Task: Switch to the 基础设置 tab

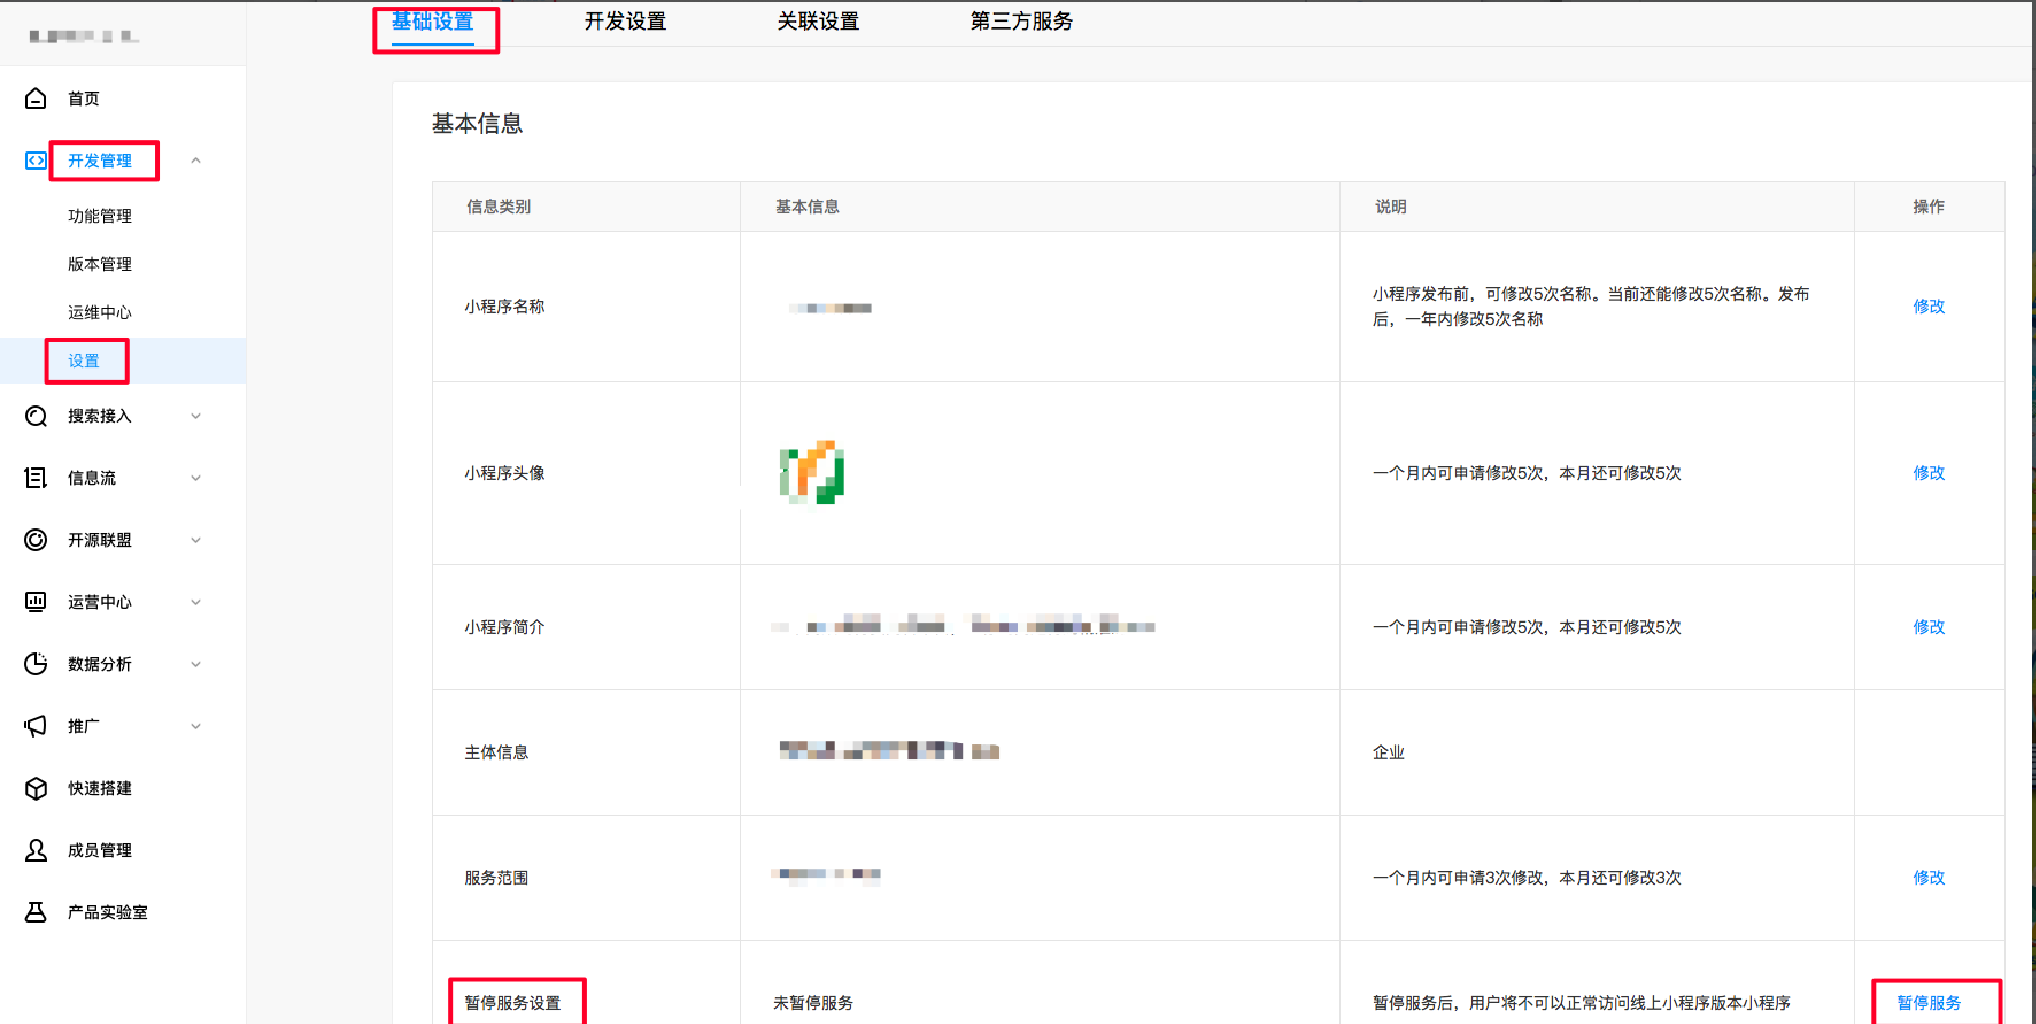Action: [433, 21]
